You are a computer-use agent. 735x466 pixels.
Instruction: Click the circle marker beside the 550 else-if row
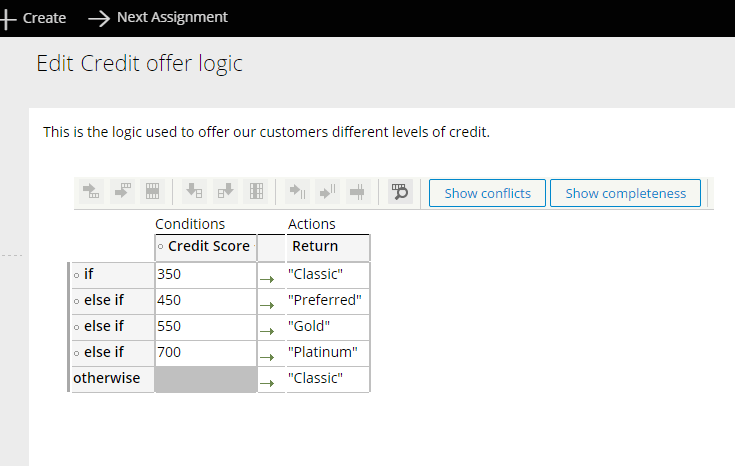76,328
